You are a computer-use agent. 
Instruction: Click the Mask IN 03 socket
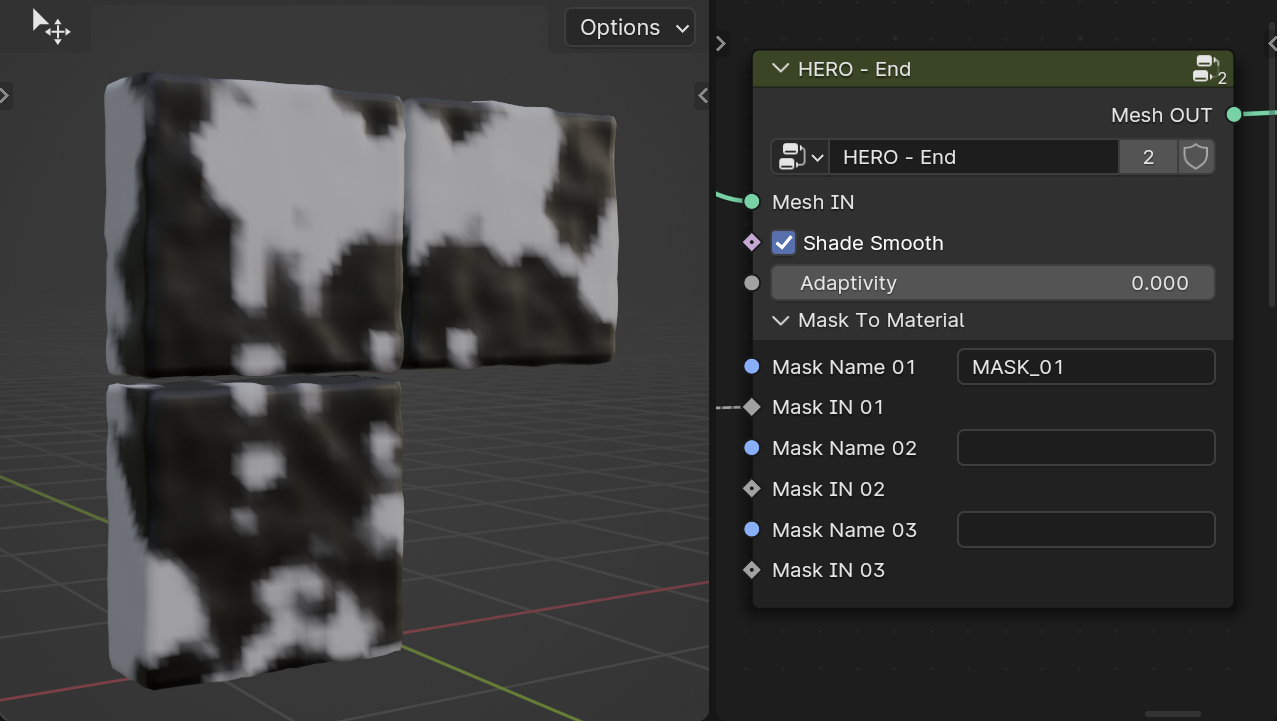pyautogui.click(x=752, y=570)
